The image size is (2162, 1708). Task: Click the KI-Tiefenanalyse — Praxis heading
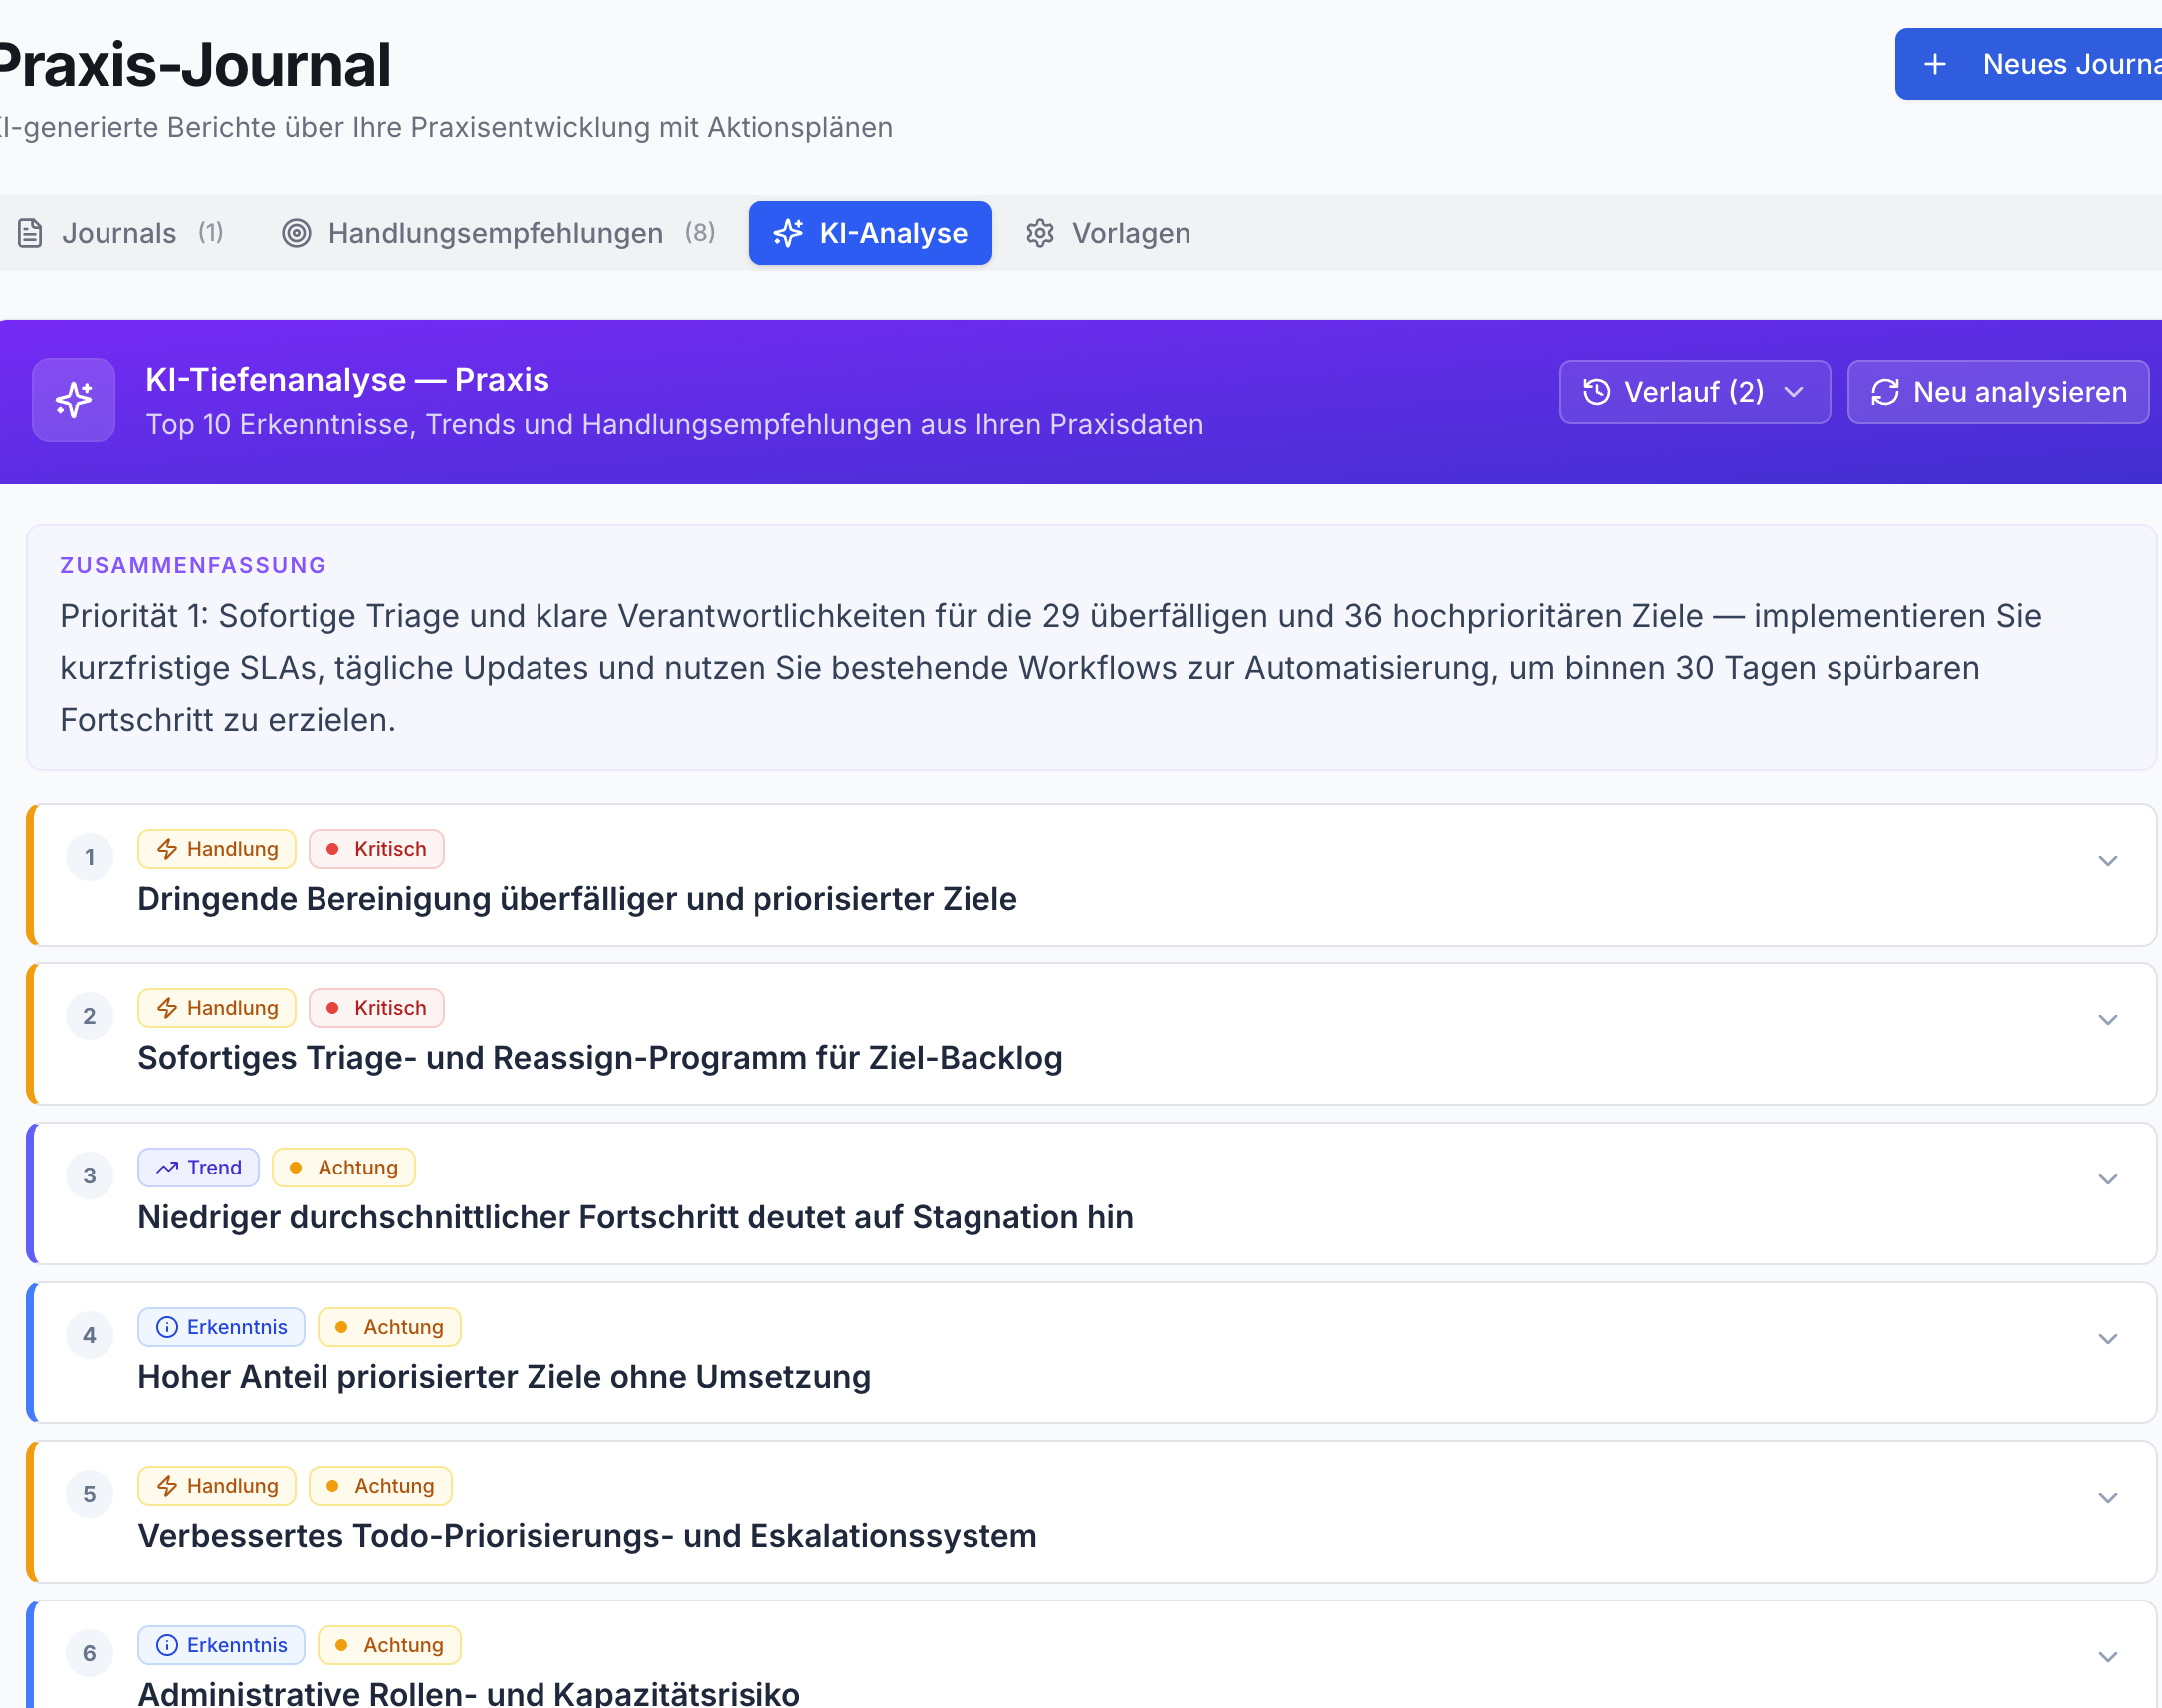(x=347, y=380)
